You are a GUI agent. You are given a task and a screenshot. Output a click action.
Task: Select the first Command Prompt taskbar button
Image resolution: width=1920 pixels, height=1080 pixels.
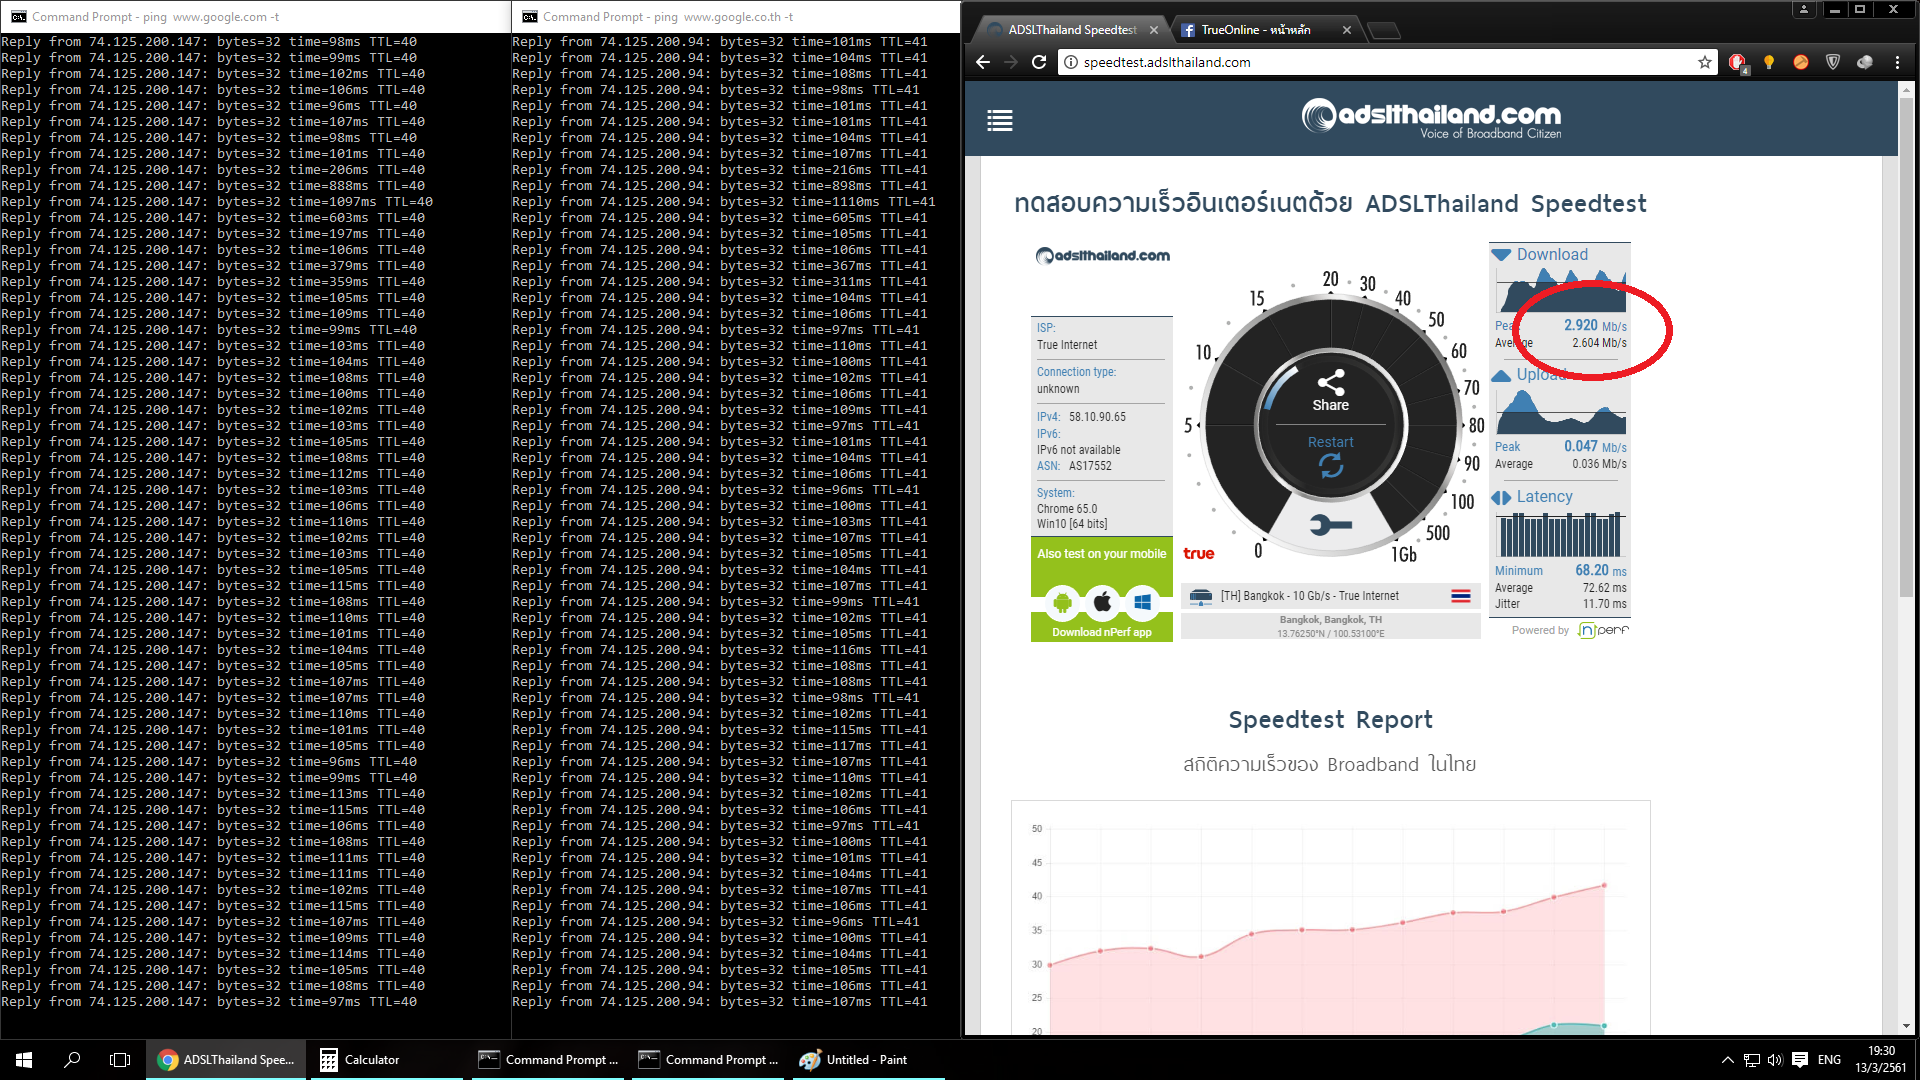(546, 1060)
